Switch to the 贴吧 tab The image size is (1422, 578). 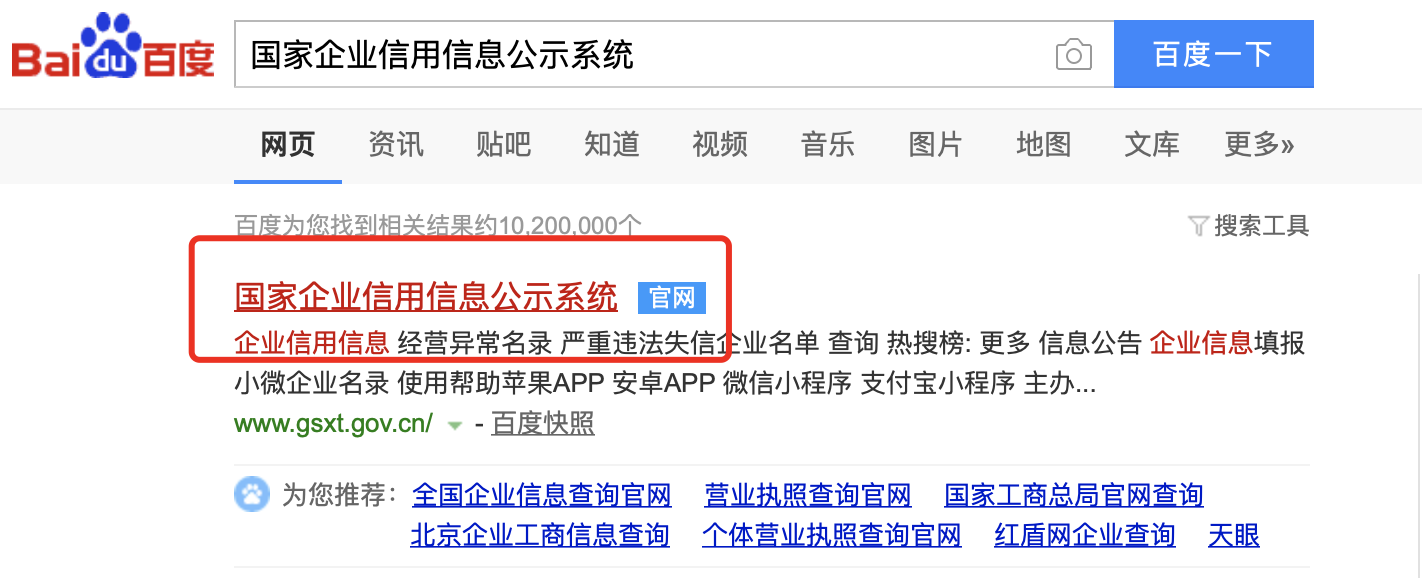pyautogui.click(x=503, y=145)
